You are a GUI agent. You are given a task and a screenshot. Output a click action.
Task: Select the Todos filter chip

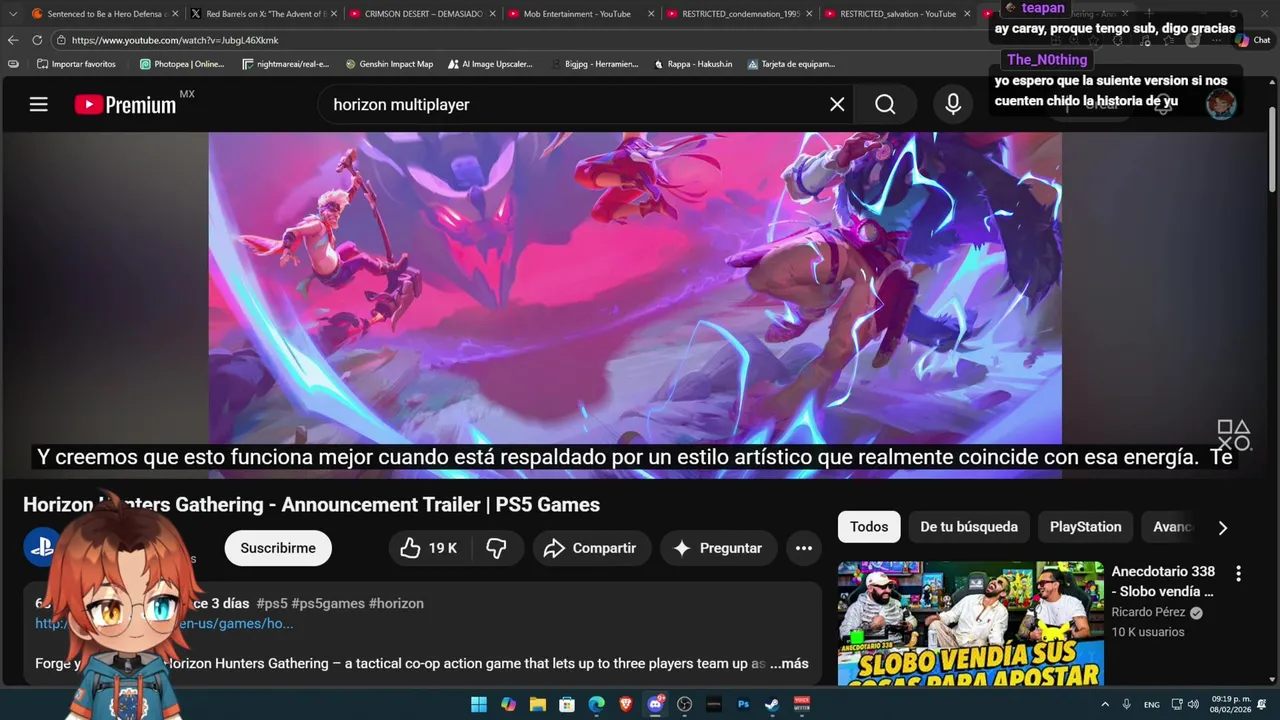pos(869,527)
